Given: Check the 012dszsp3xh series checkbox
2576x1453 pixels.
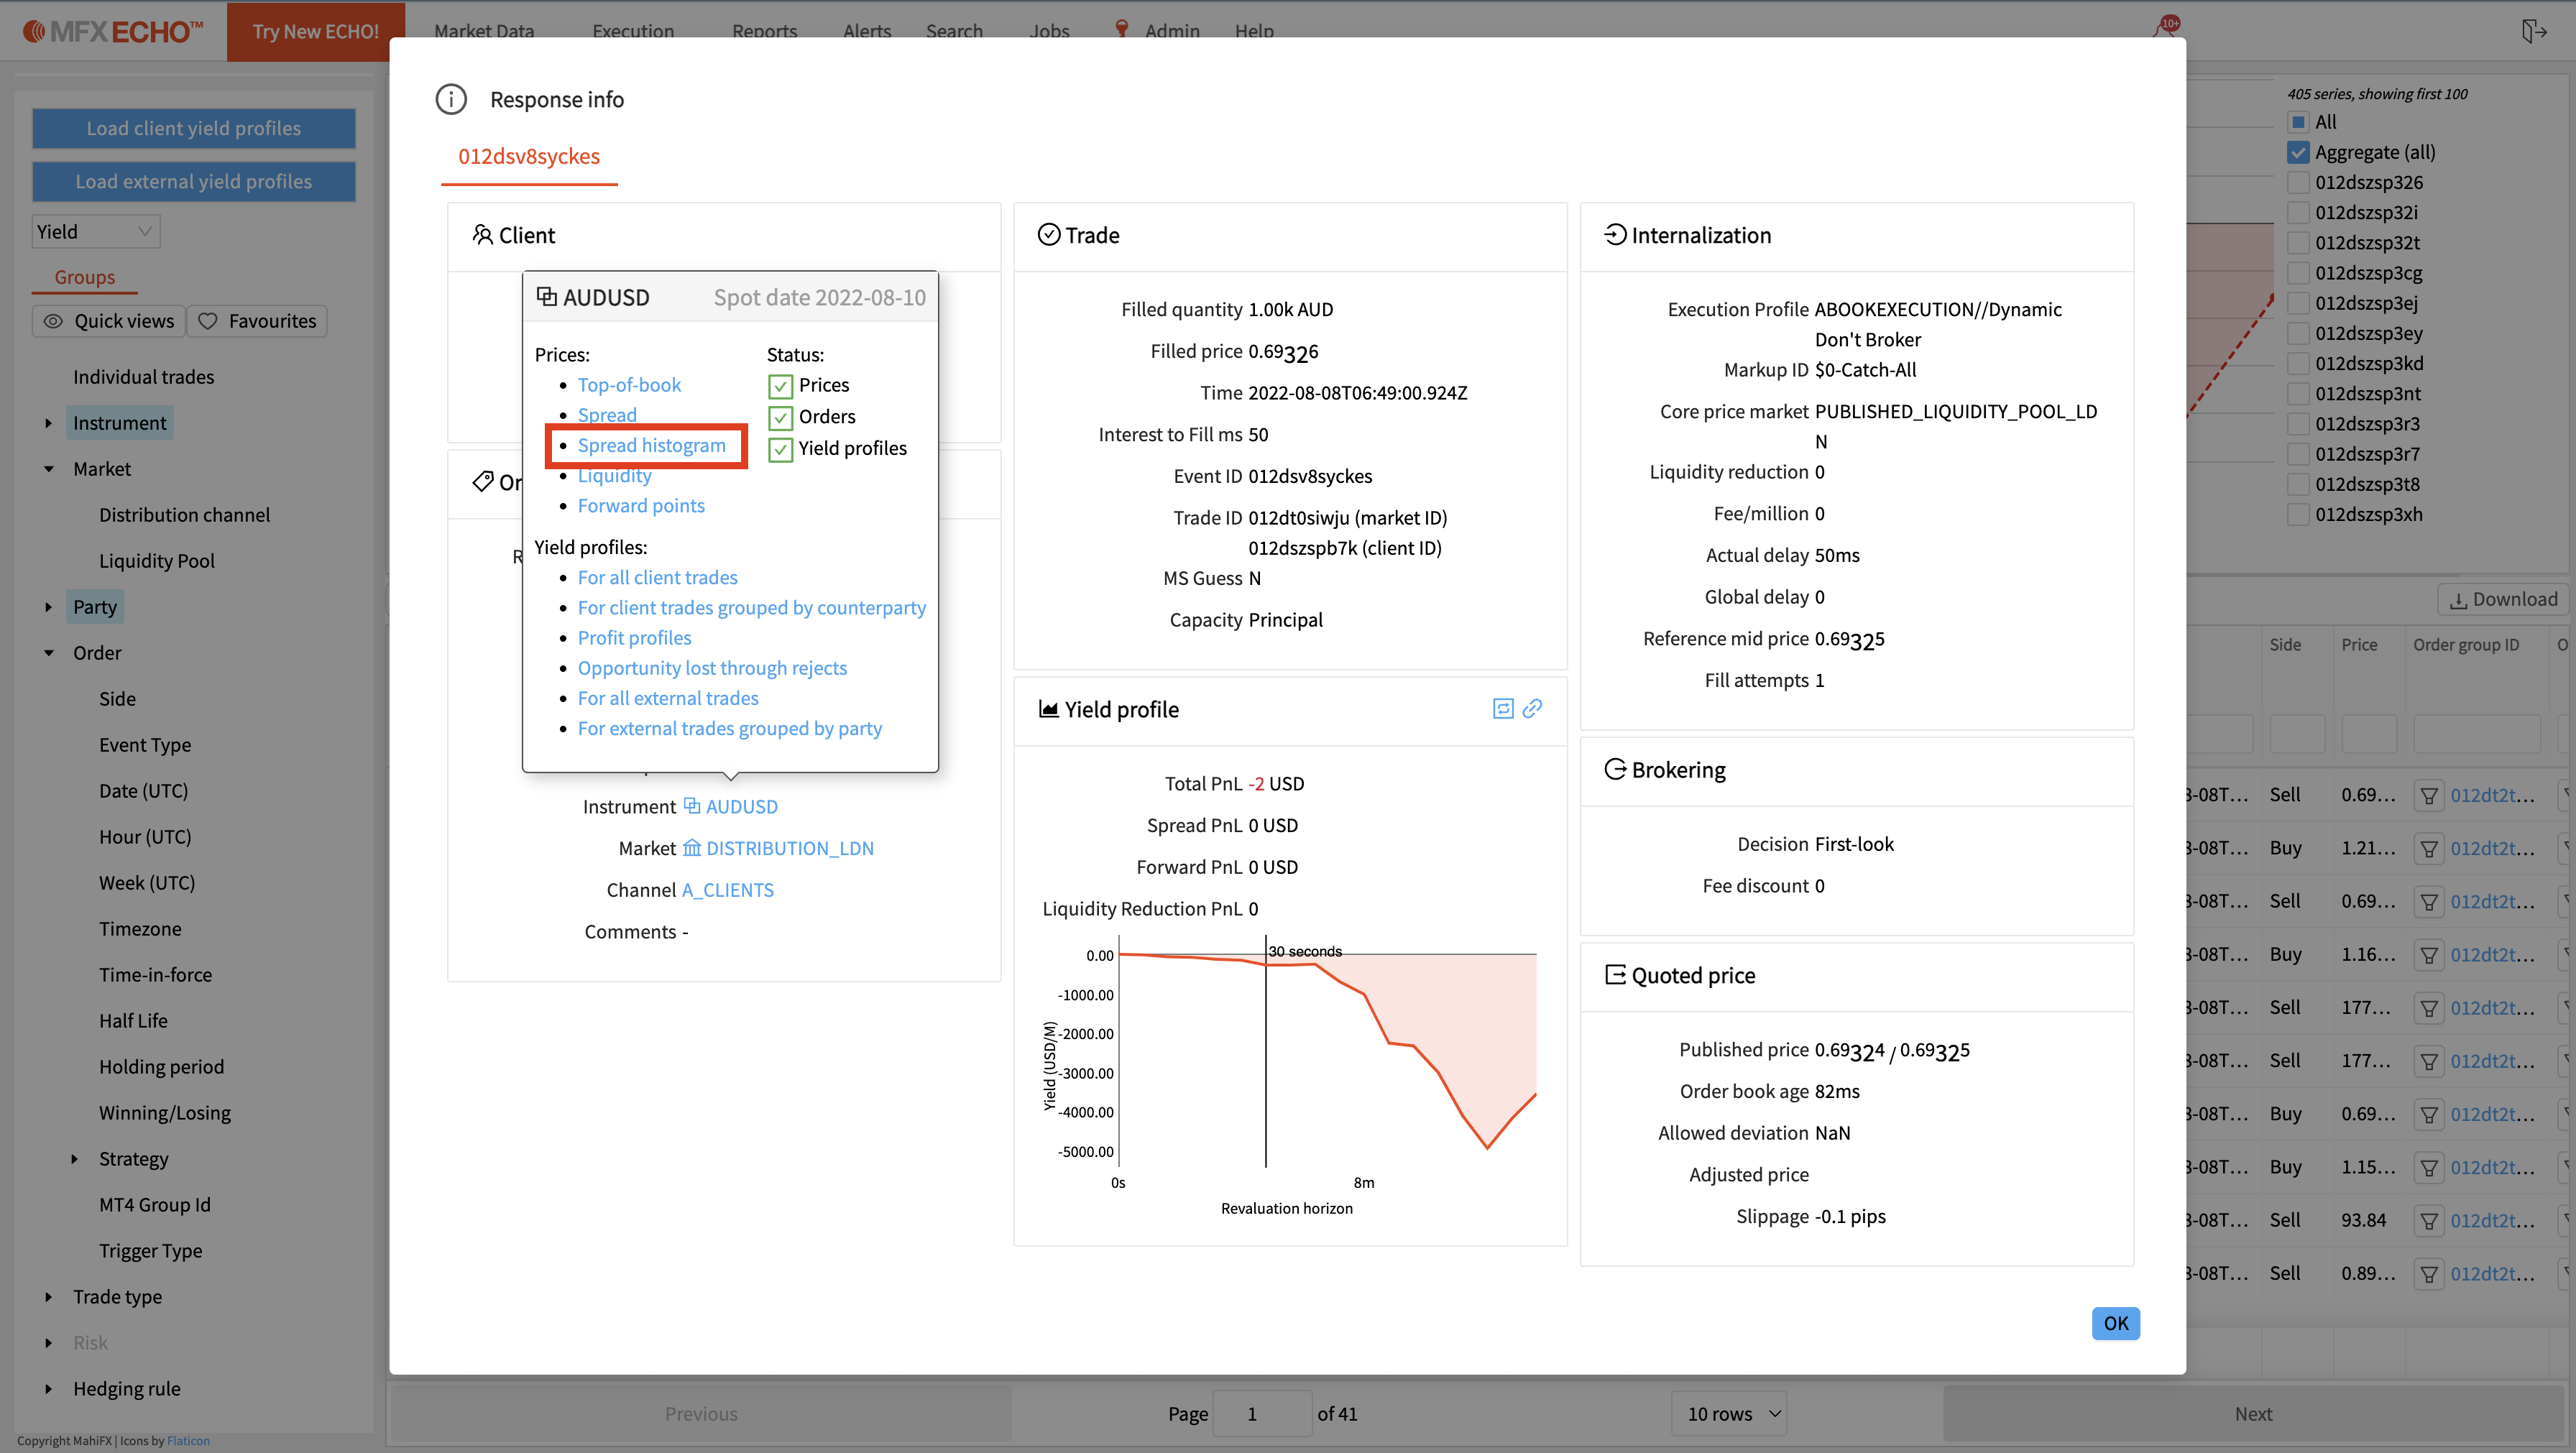Looking at the screenshot, I should point(2298,514).
